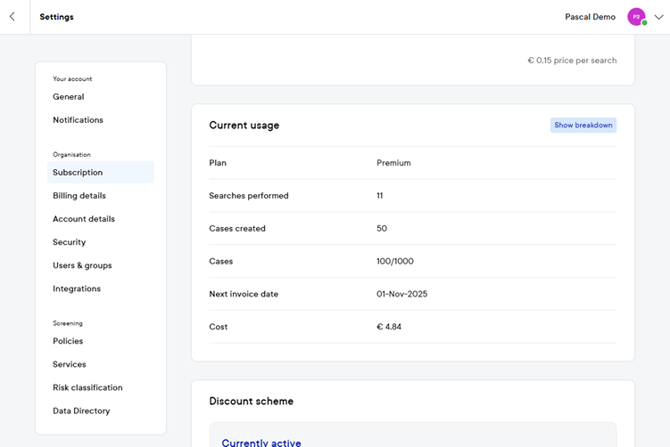Select Subscription in sidebar

(x=78, y=173)
